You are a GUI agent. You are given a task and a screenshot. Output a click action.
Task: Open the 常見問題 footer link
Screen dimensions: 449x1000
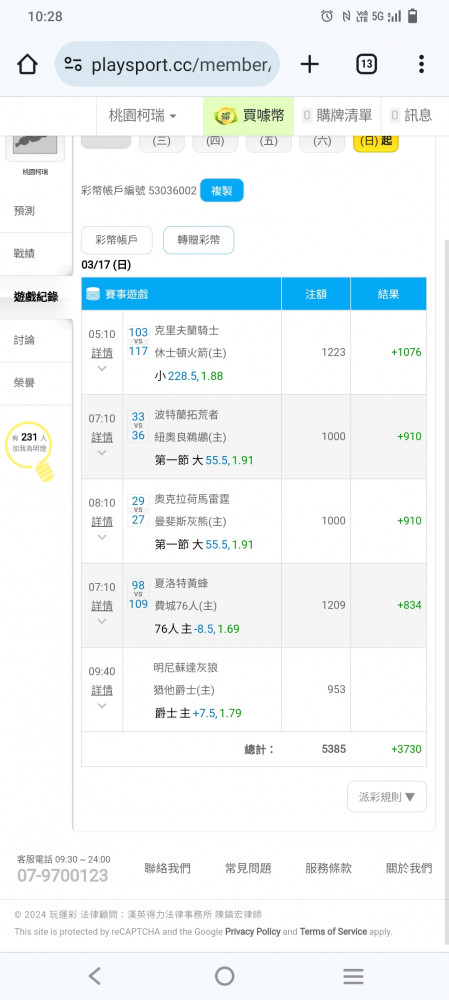point(248,868)
